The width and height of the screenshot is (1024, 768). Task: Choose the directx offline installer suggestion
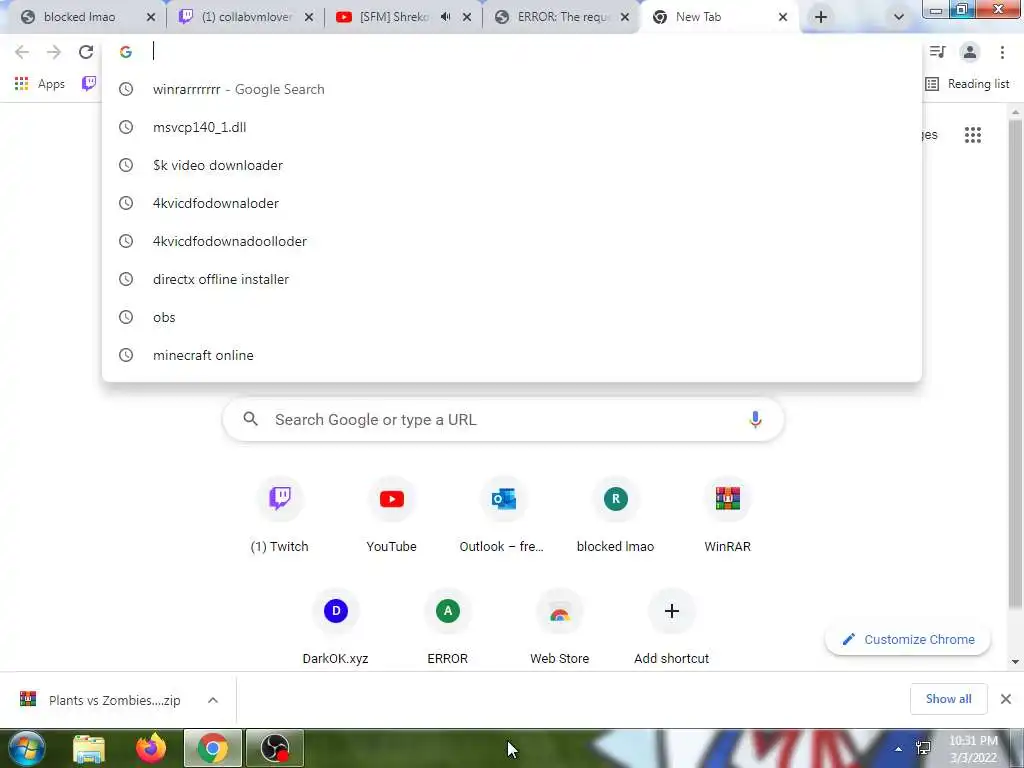click(x=512, y=279)
